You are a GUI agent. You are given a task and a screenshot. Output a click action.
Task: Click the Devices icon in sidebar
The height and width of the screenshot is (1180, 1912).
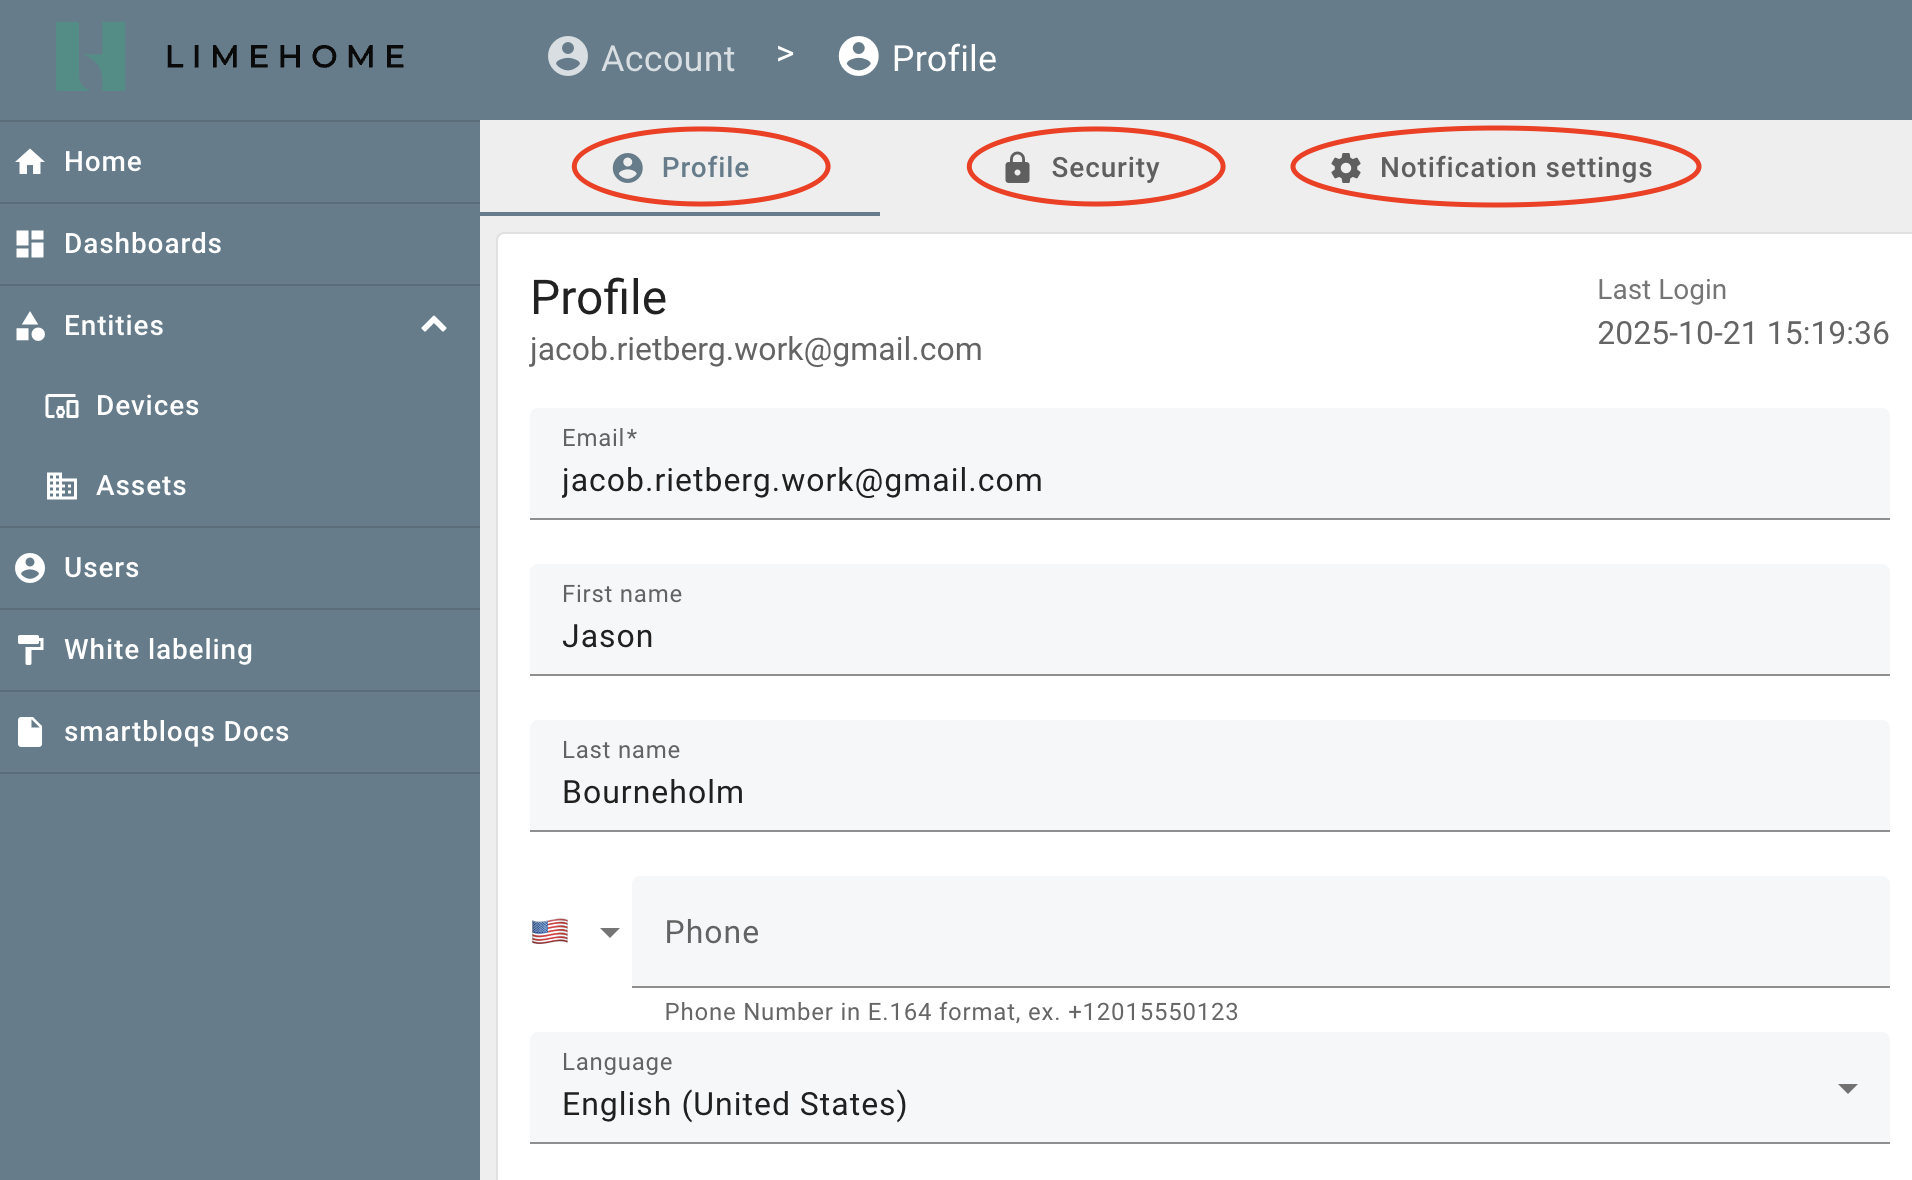click(x=62, y=406)
